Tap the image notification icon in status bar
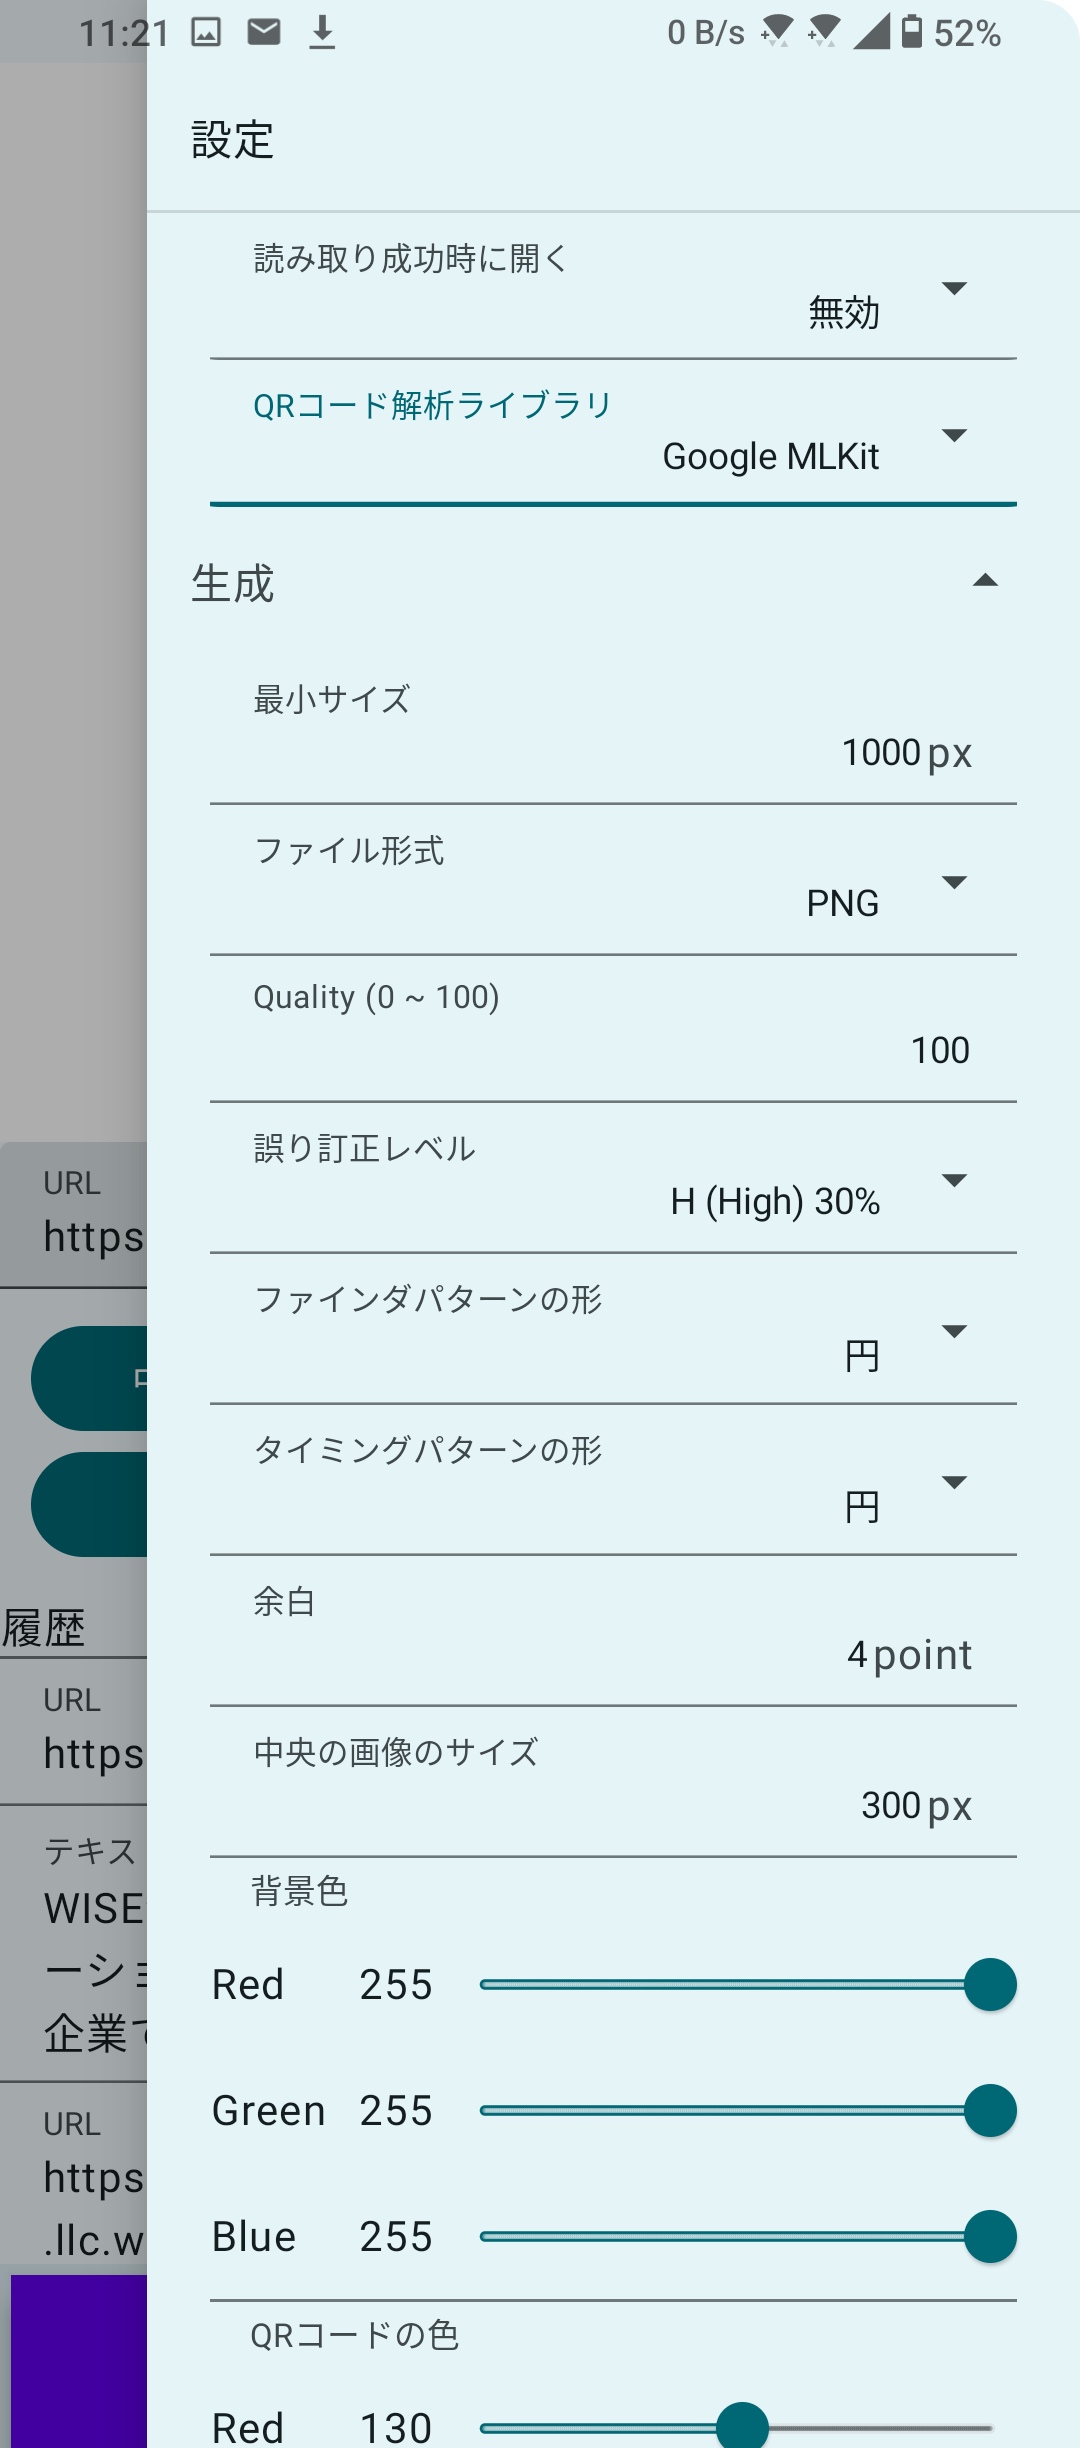This screenshot has height=2448, width=1080. coord(206,33)
